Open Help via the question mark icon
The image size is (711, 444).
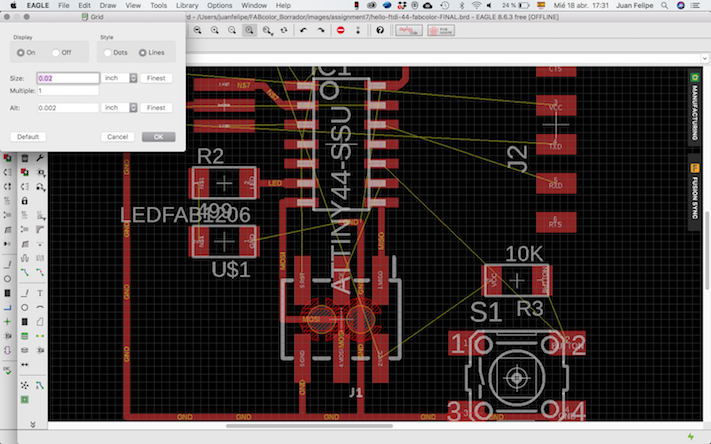[x=379, y=31]
